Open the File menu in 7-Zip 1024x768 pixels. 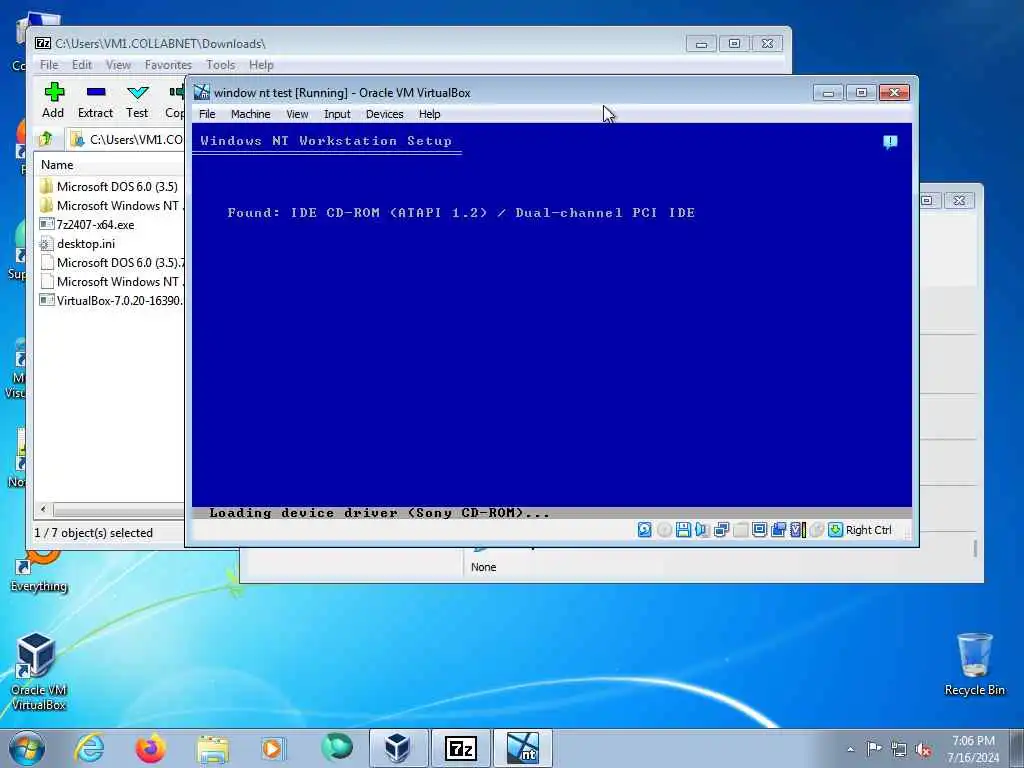pos(49,65)
